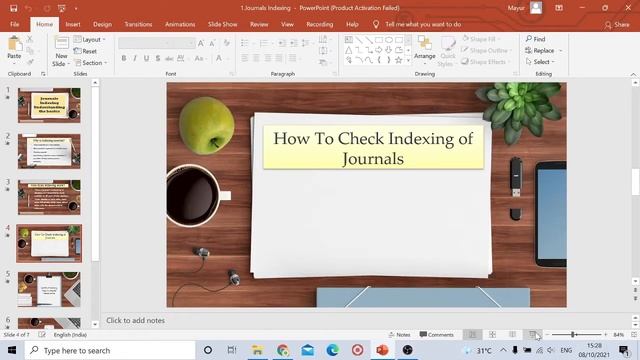Screen dimensions: 640x360
Task: Click the Cut scissors icon
Action: click(x=30, y=40)
